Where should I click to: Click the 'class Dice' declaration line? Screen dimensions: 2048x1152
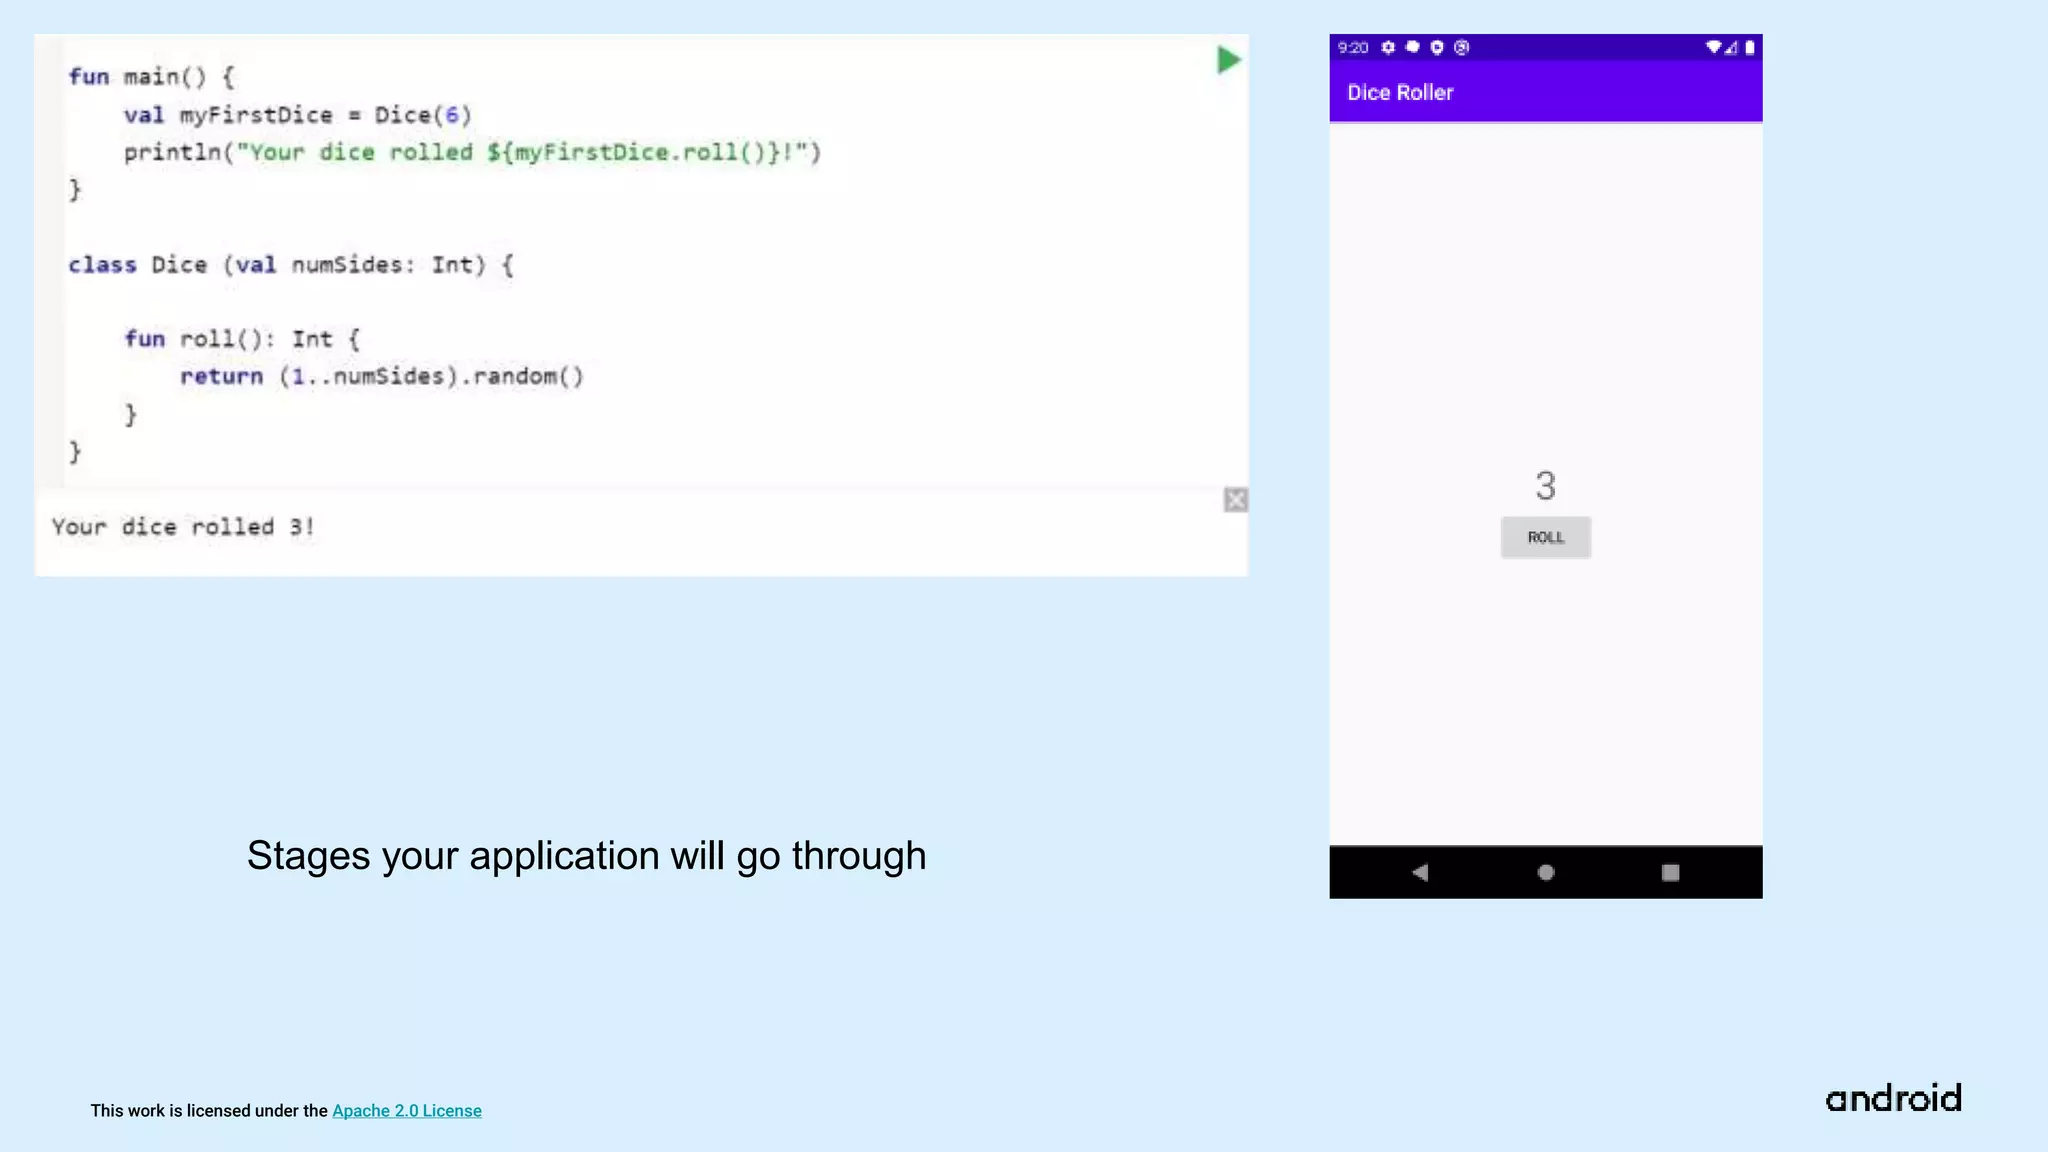coord(291,265)
